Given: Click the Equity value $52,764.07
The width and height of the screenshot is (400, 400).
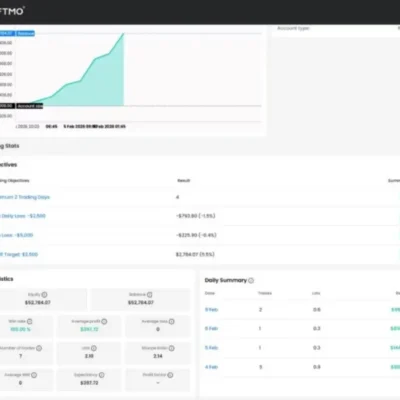Looking at the screenshot, I should tap(38, 303).
